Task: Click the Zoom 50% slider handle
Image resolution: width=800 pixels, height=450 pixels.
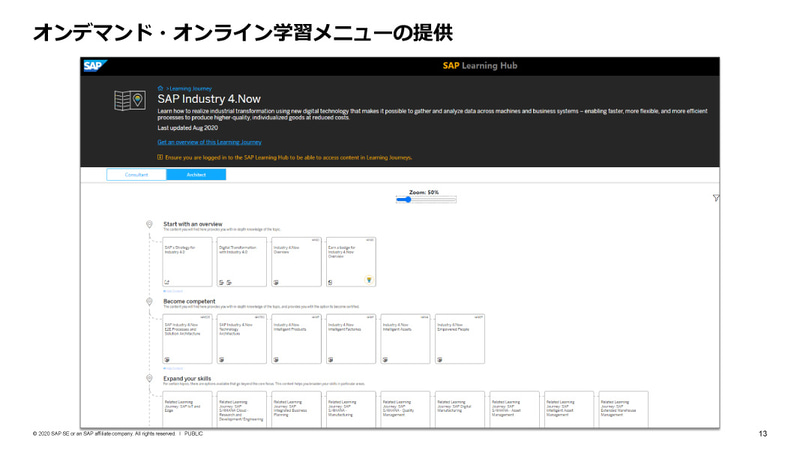Action: click(x=408, y=199)
